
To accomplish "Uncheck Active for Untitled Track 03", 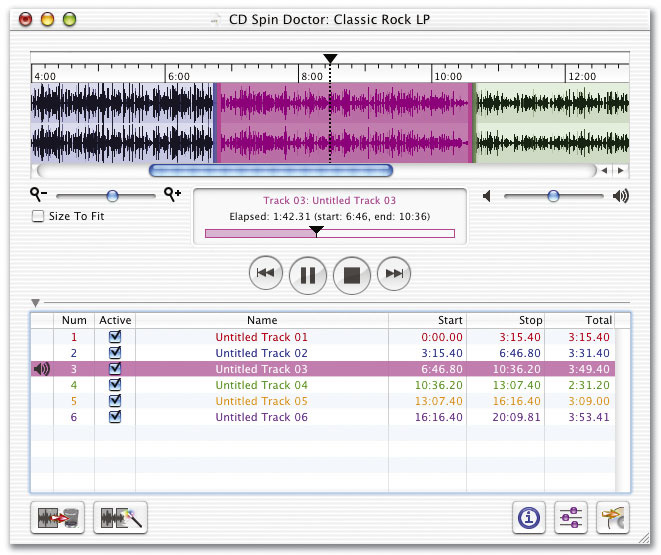I will (x=115, y=368).
